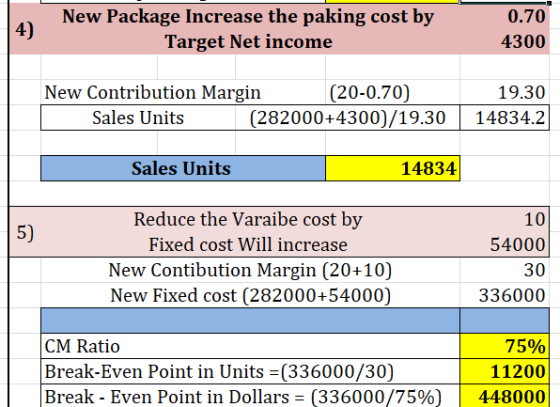Click the 336000 new fixed cost value

[x=504, y=295]
